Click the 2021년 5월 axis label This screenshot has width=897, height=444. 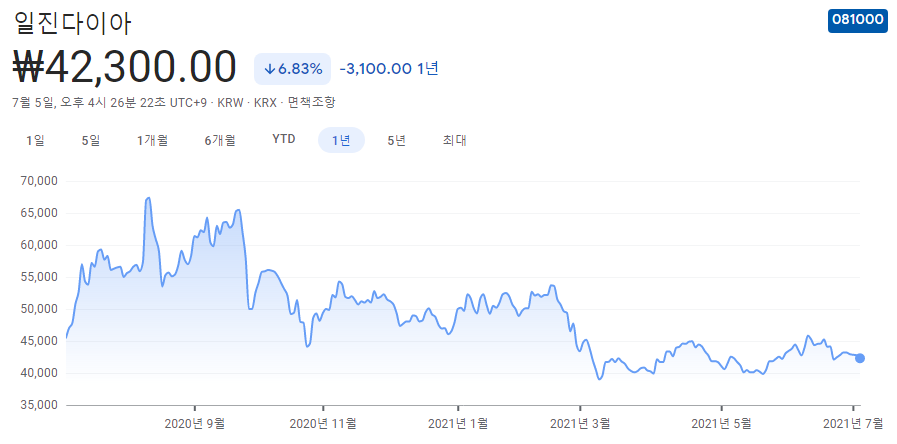(722, 424)
